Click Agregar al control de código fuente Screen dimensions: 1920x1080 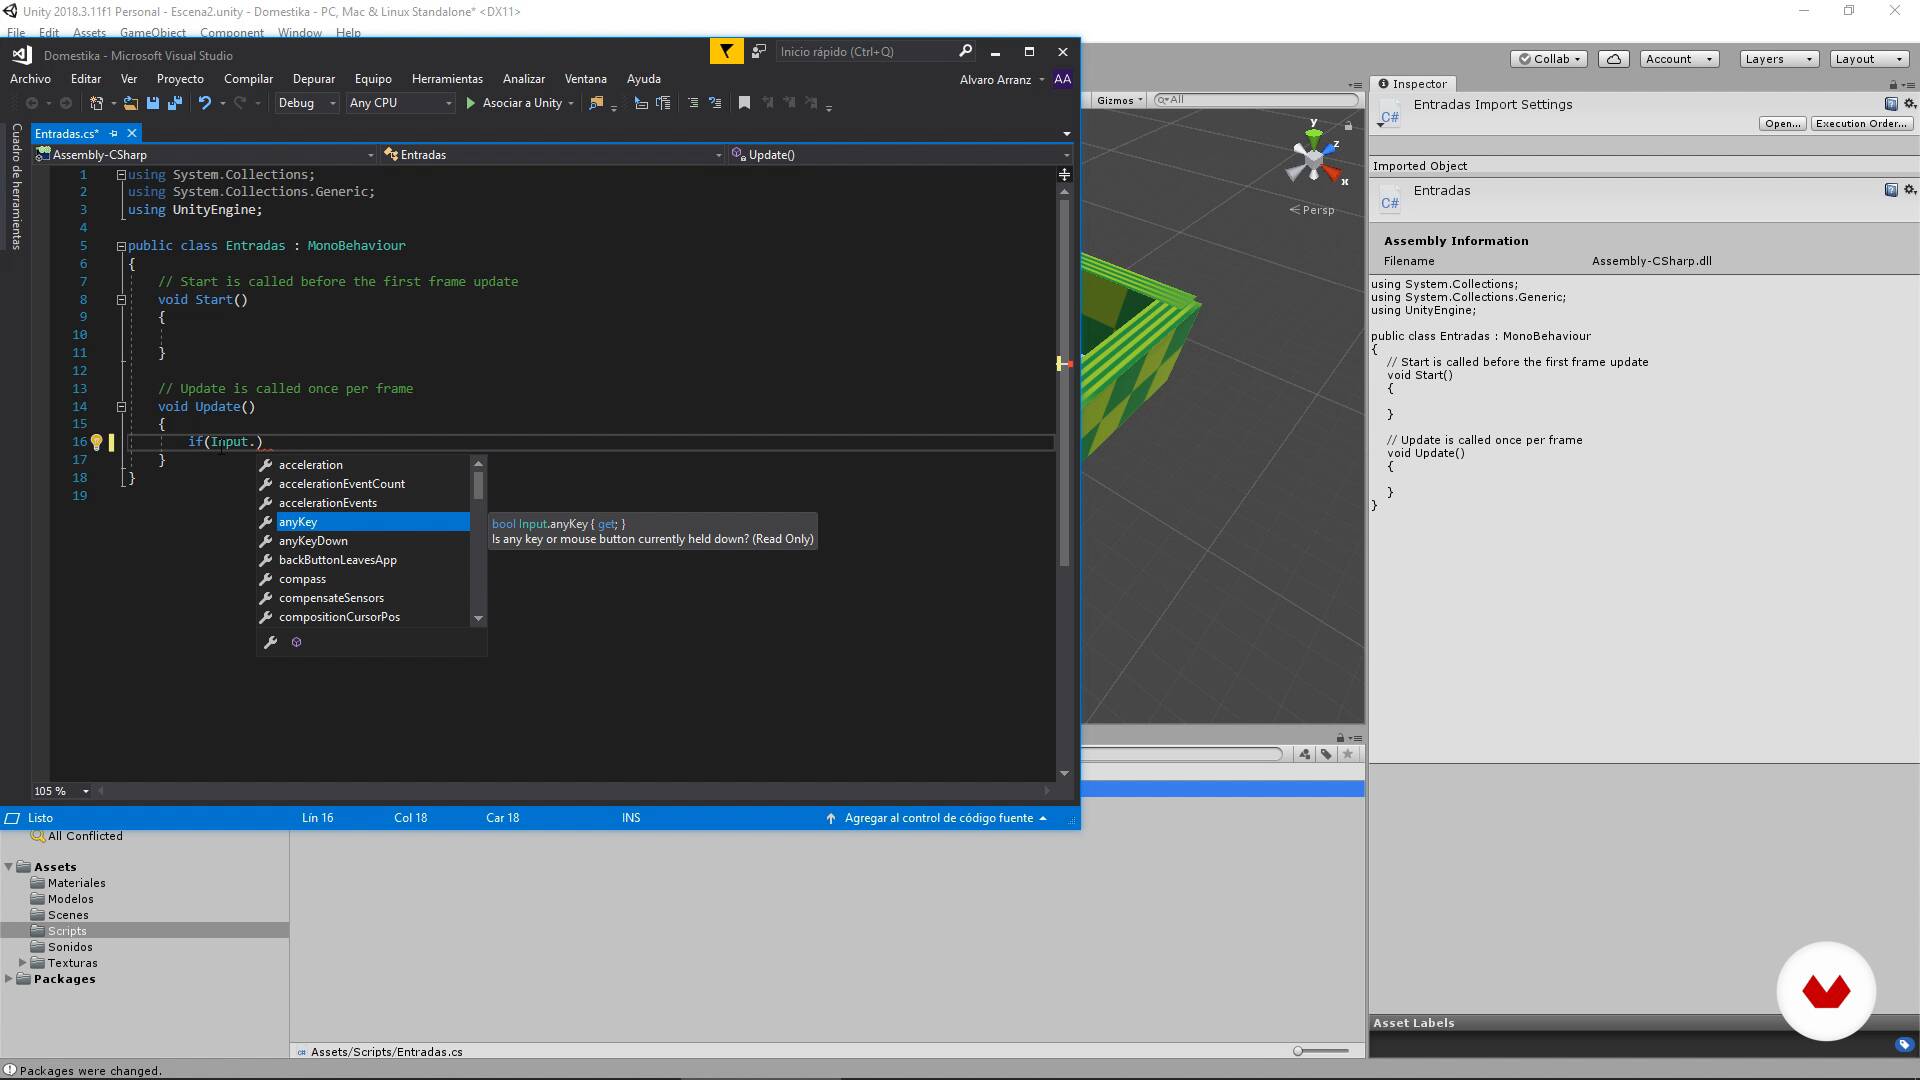pyautogui.click(x=938, y=818)
